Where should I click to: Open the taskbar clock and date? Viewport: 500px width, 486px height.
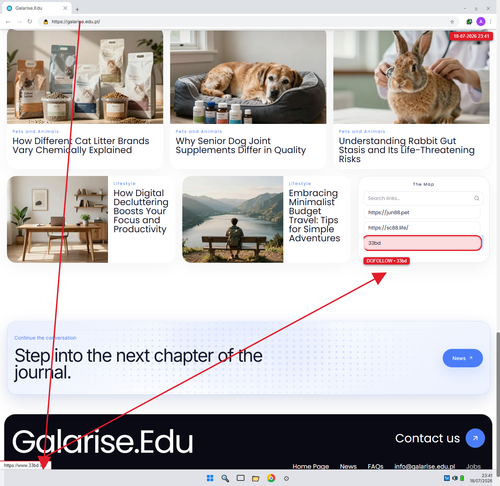coord(481,478)
